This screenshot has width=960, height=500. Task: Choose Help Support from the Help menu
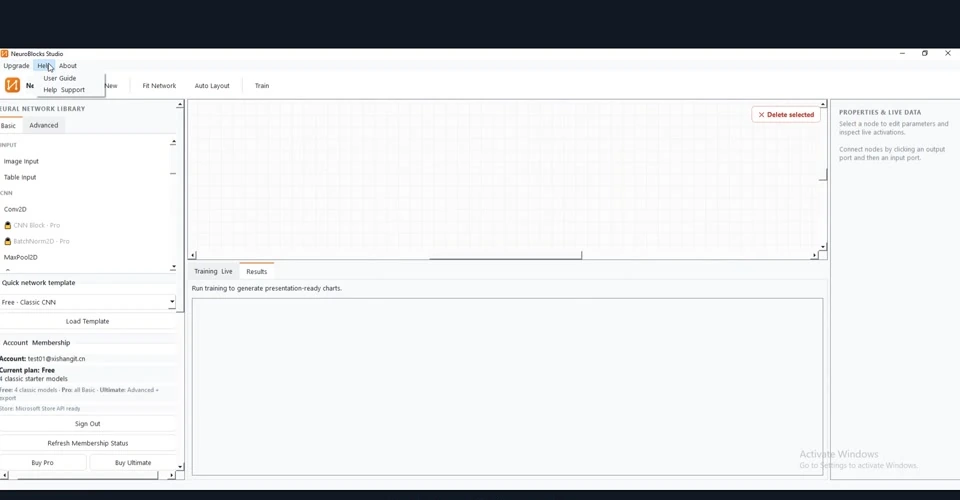pyautogui.click(x=64, y=90)
